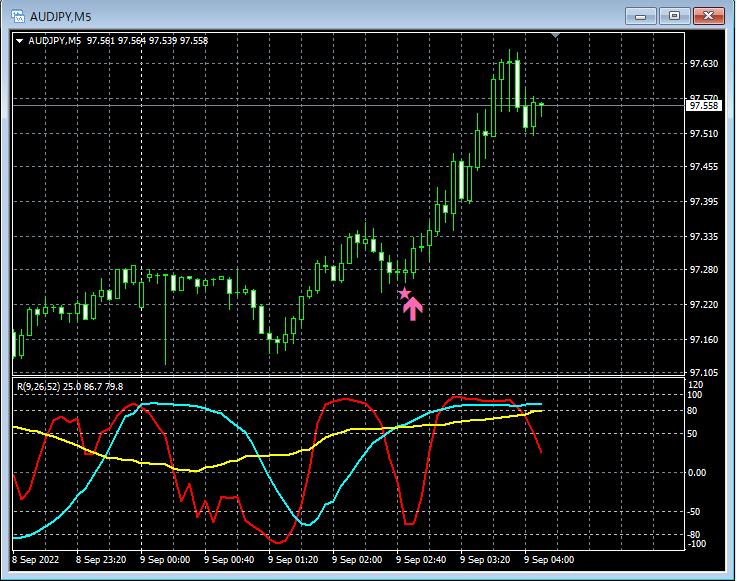Click the 8 Sep 23:20 time label

coord(101,560)
